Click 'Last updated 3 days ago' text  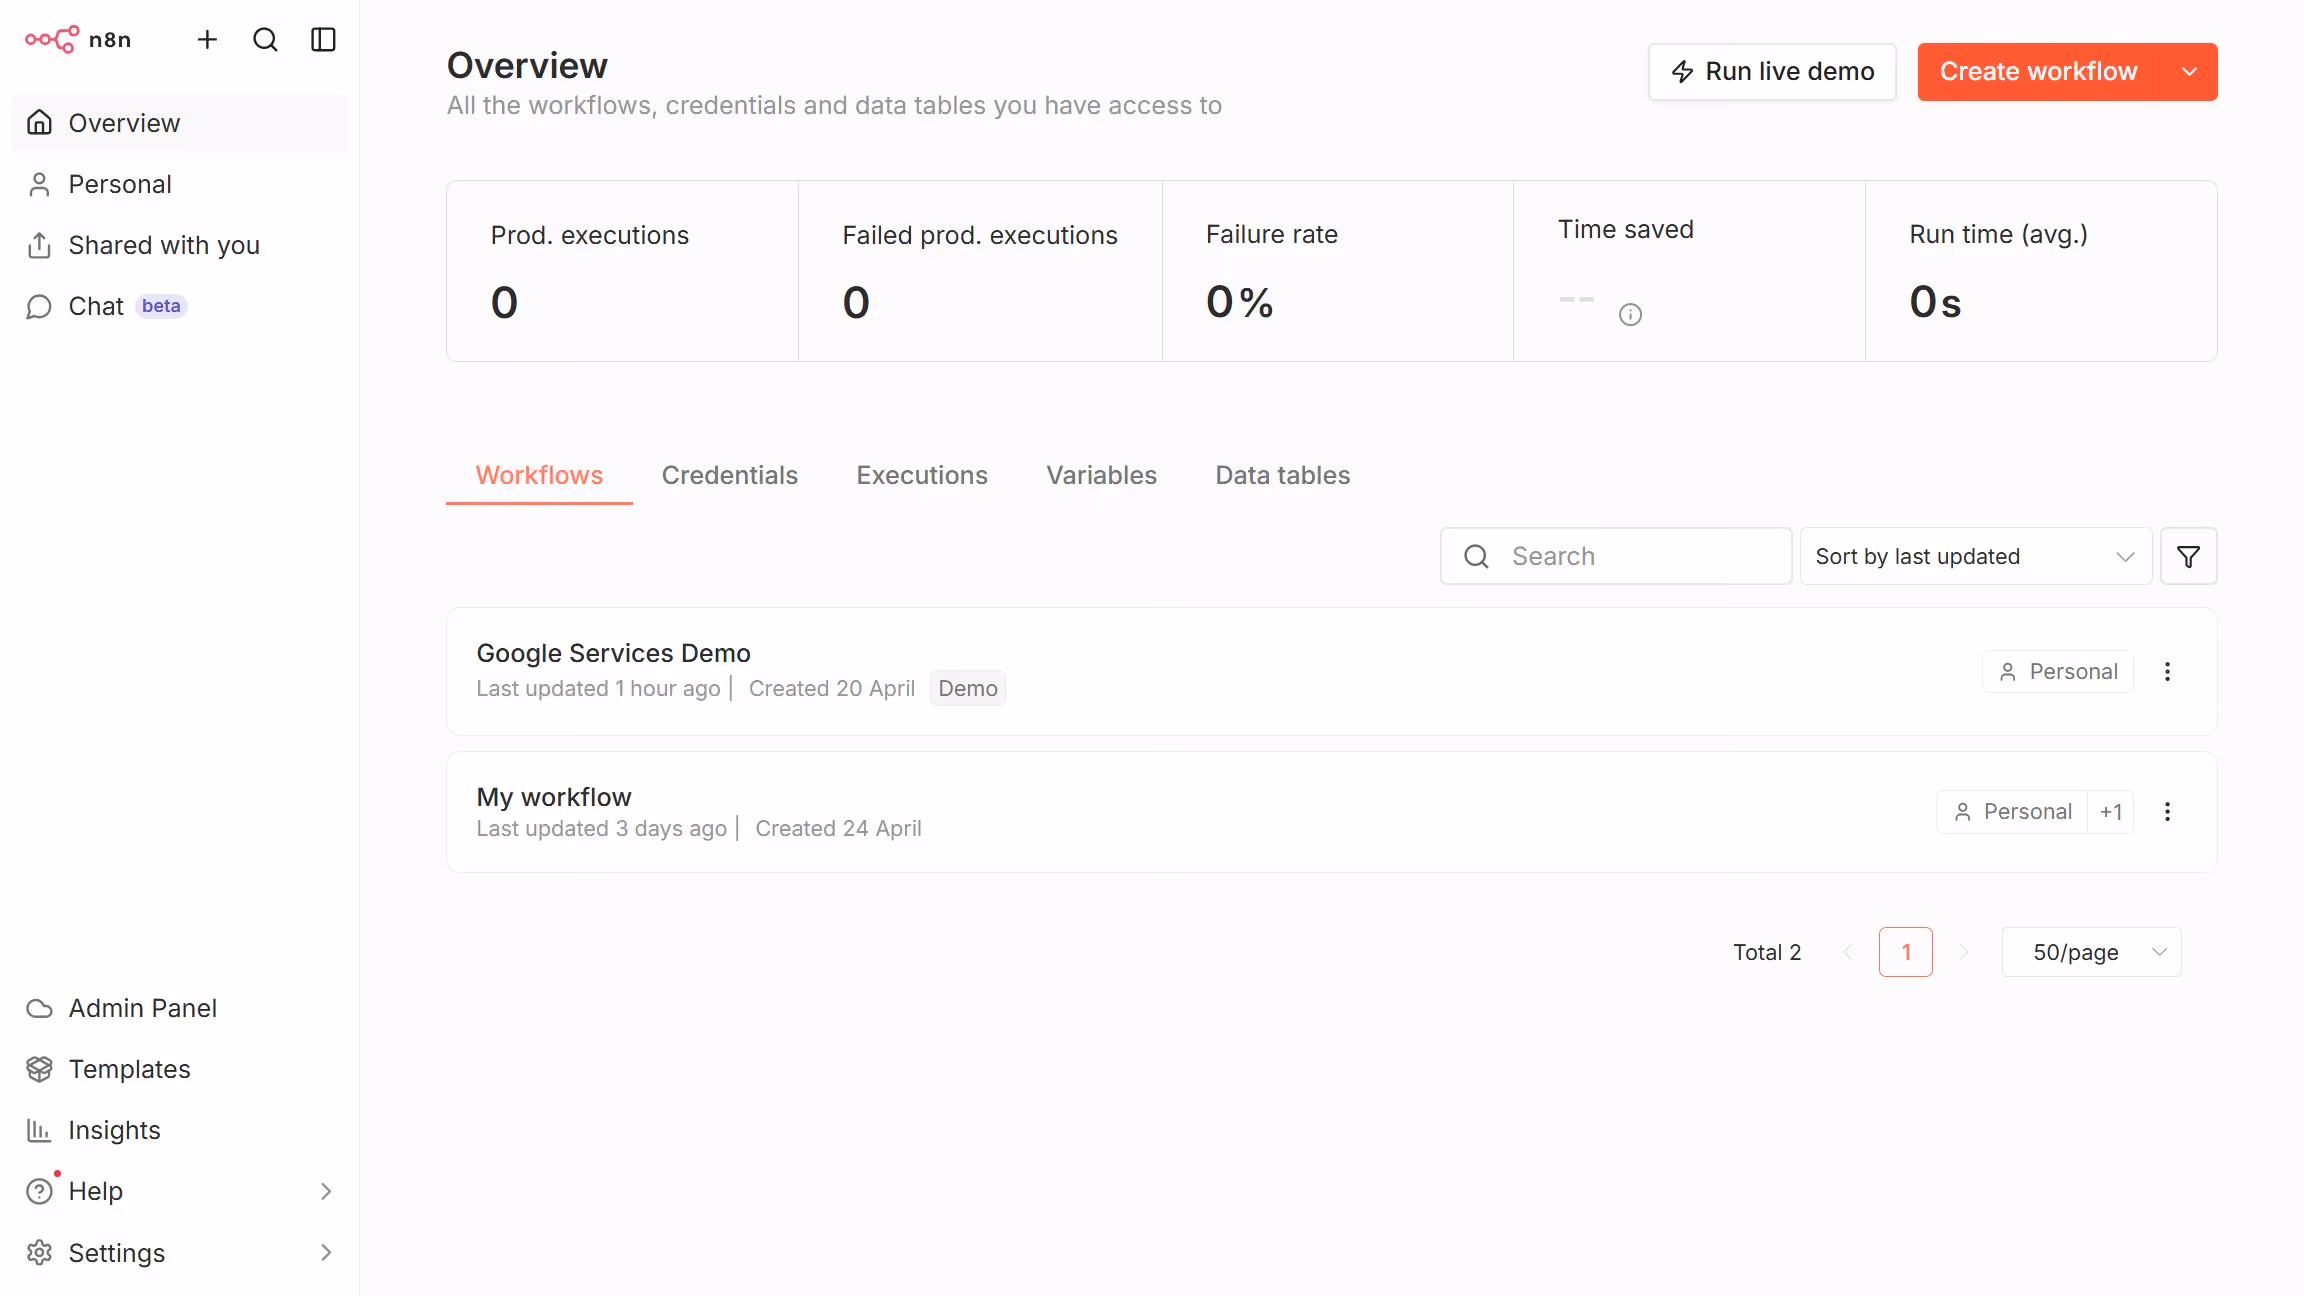[x=602, y=829]
